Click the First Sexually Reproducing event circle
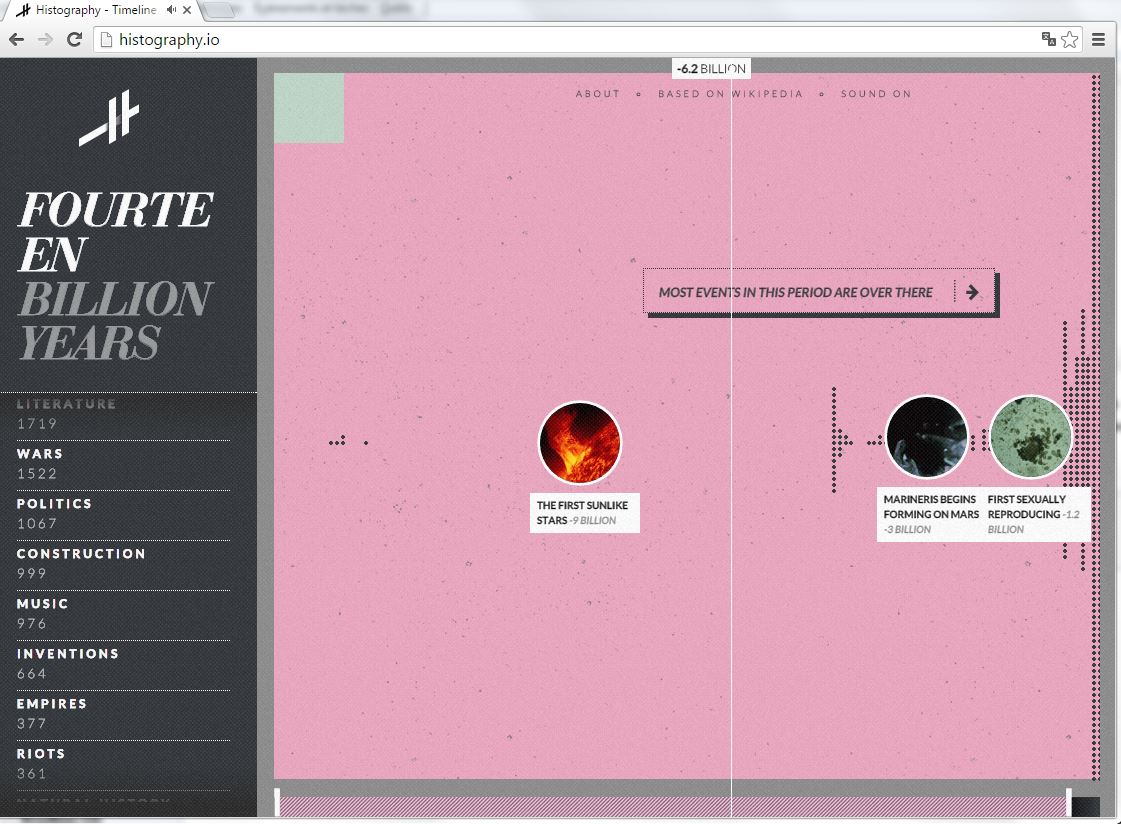 pos(1030,437)
